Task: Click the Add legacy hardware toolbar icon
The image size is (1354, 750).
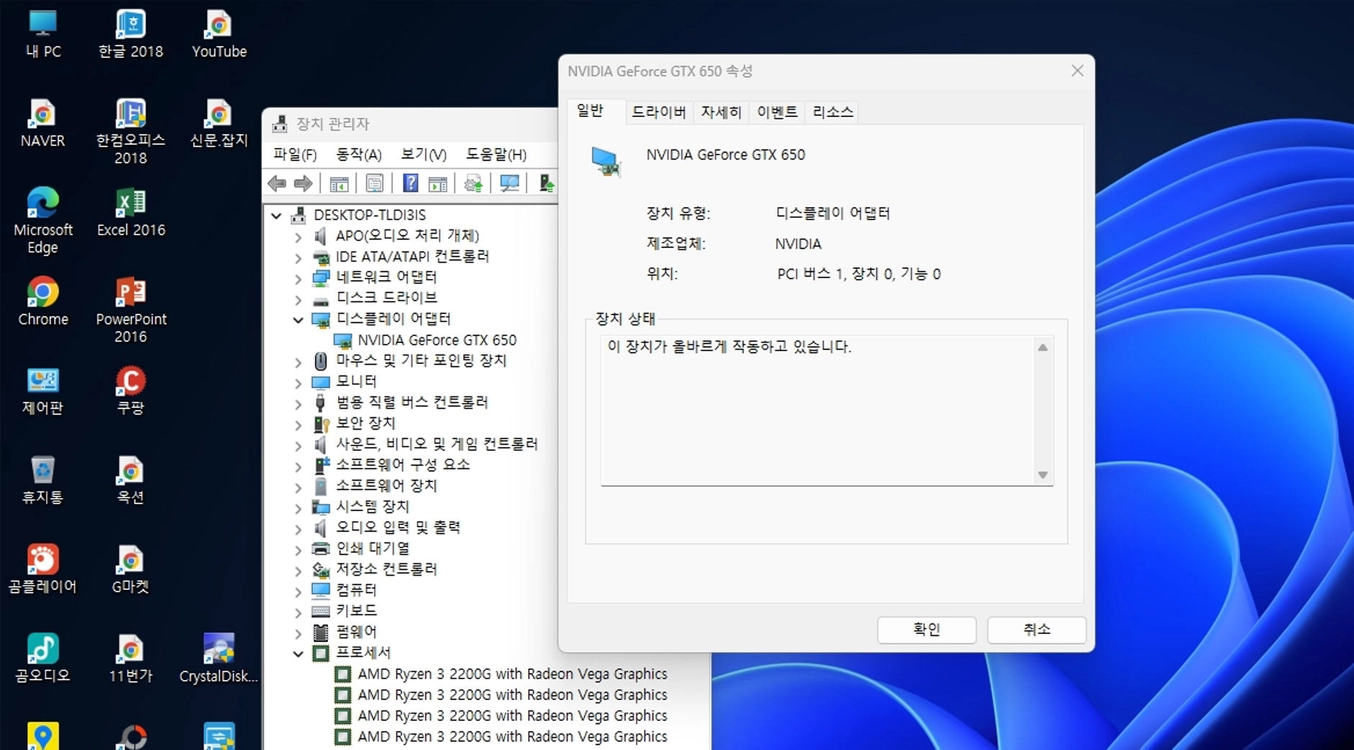Action: point(546,183)
